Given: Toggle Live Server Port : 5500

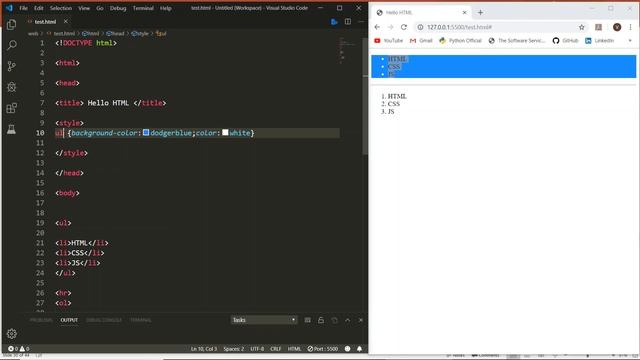Looking at the screenshot, I should click(323, 349).
